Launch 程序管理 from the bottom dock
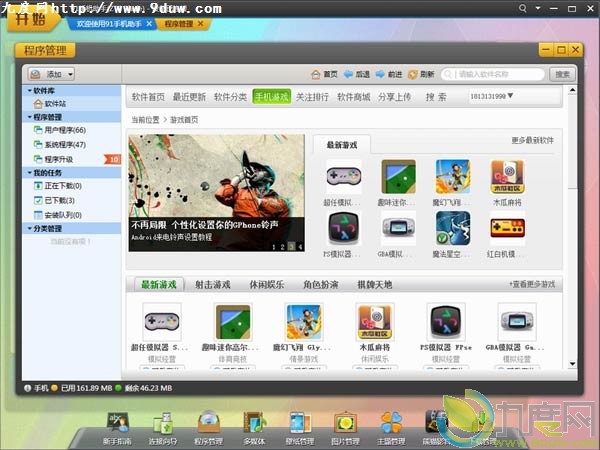The height and width of the screenshot is (450, 600). pos(209,429)
